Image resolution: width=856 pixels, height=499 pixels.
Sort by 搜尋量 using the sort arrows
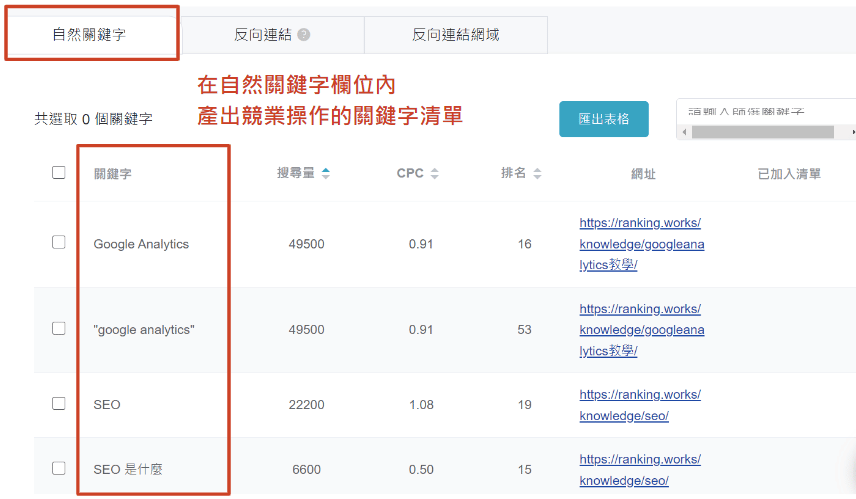(x=325, y=173)
